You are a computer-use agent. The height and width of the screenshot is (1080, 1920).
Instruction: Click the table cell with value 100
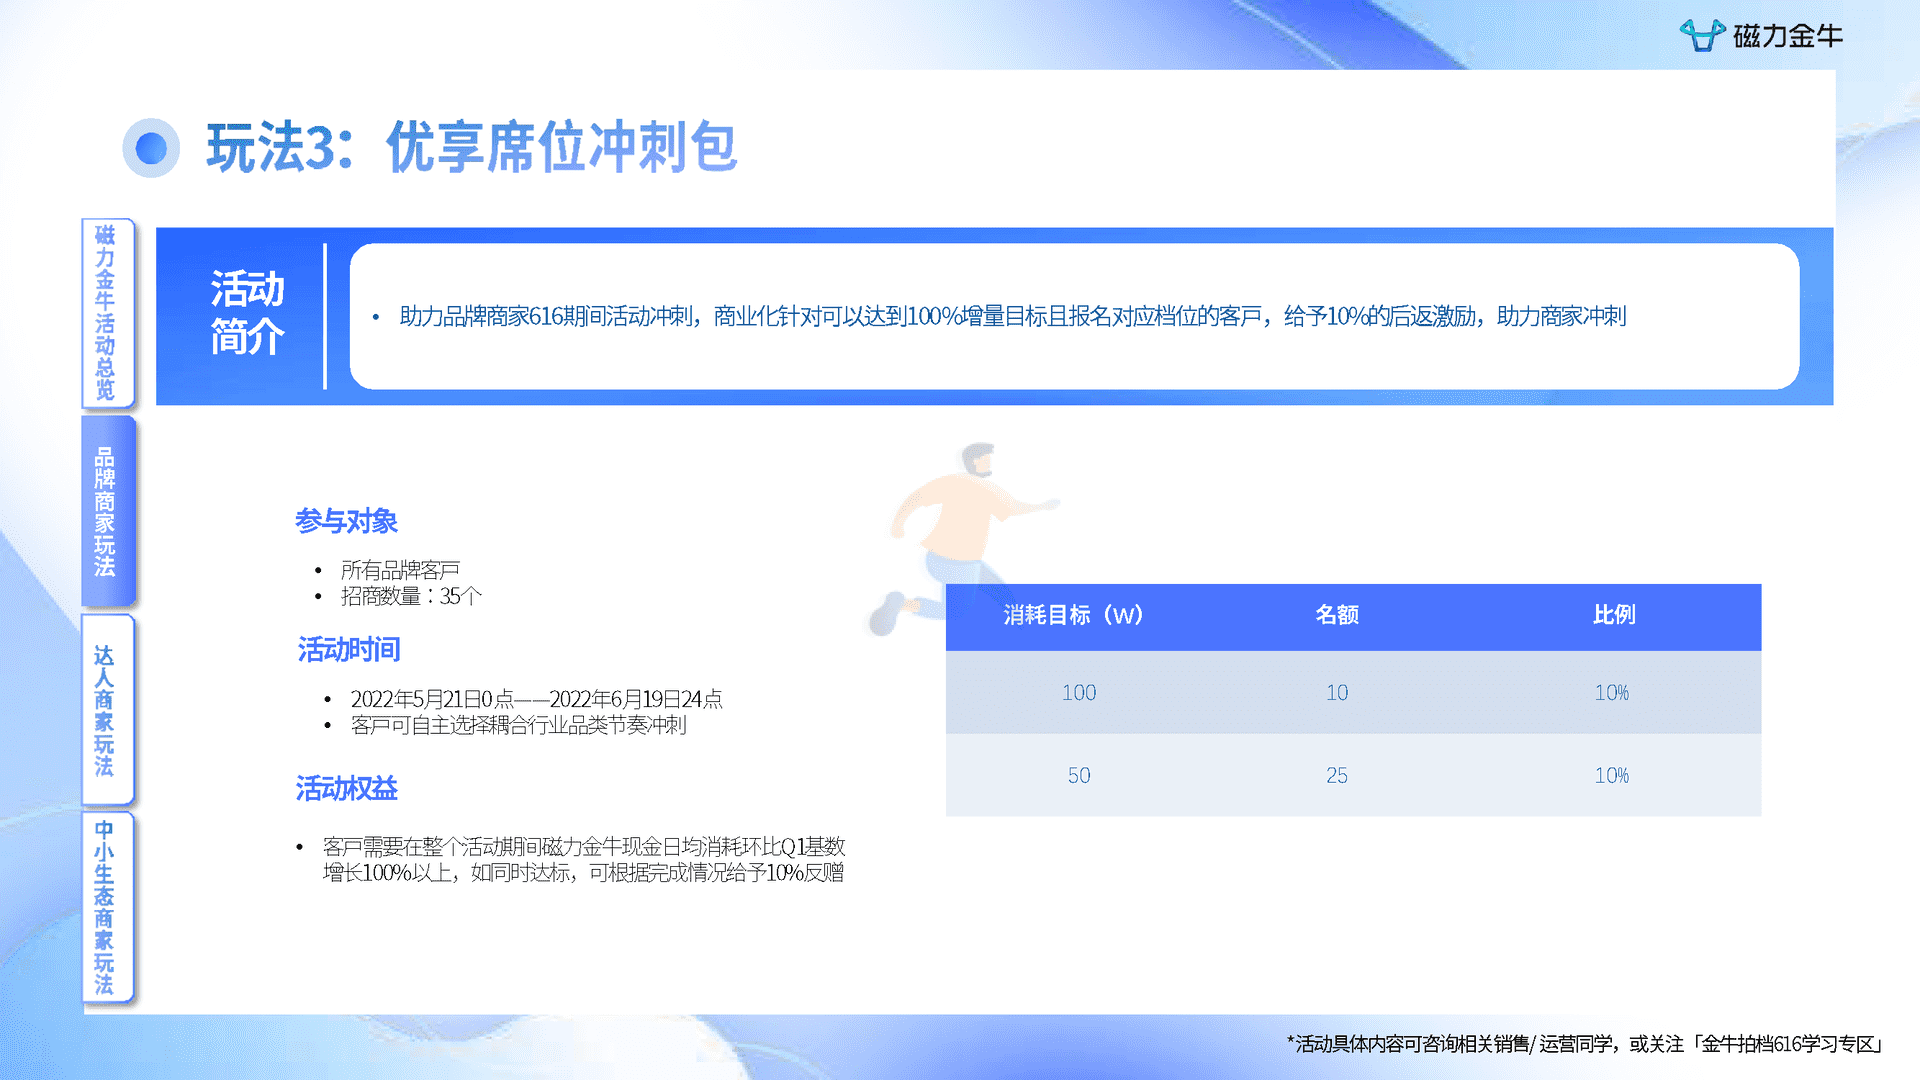click(x=1079, y=692)
